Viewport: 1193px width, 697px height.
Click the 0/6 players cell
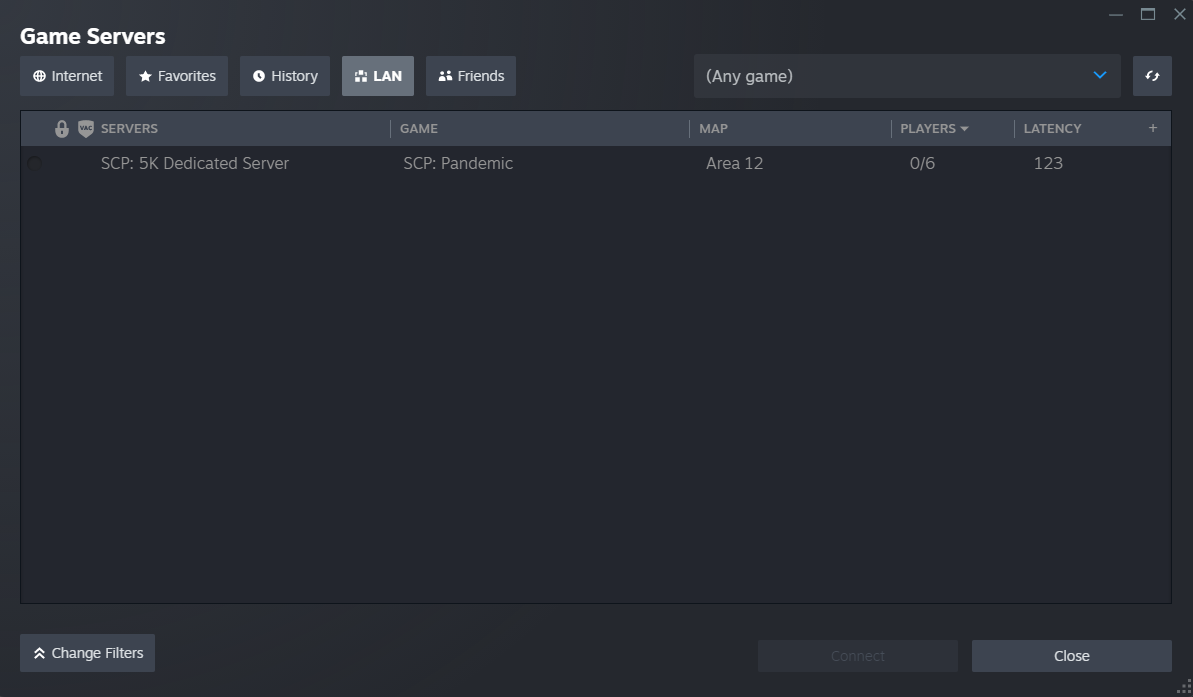[922, 164]
